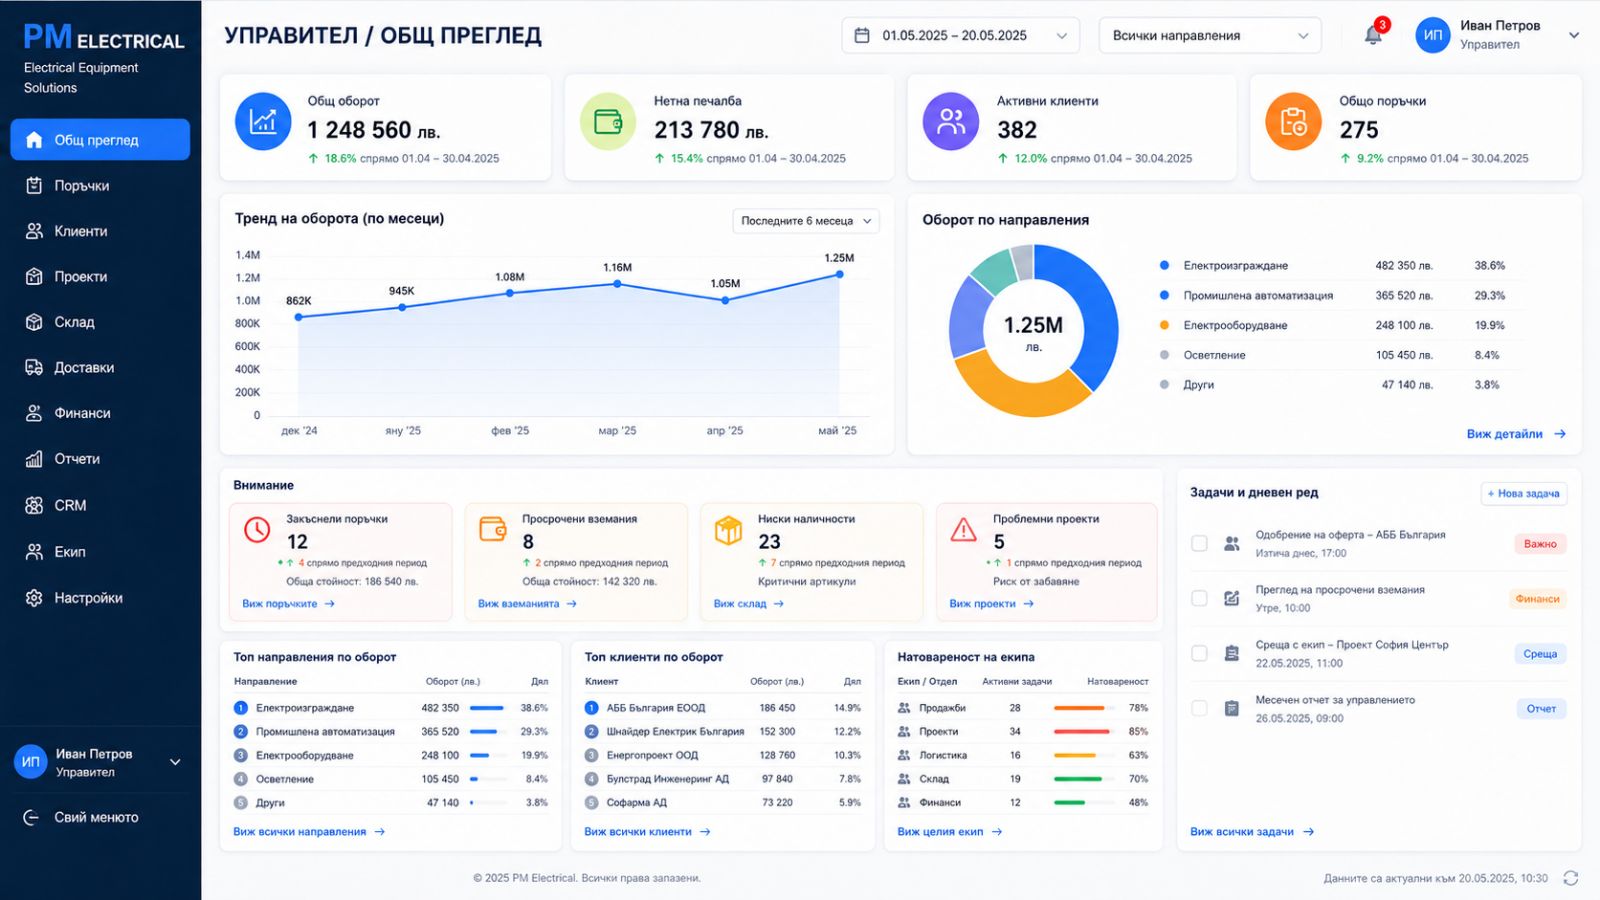The width and height of the screenshot is (1600, 900).
Task: Click the Електрооборудване orange legend dot
Action: pos(1164,325)
